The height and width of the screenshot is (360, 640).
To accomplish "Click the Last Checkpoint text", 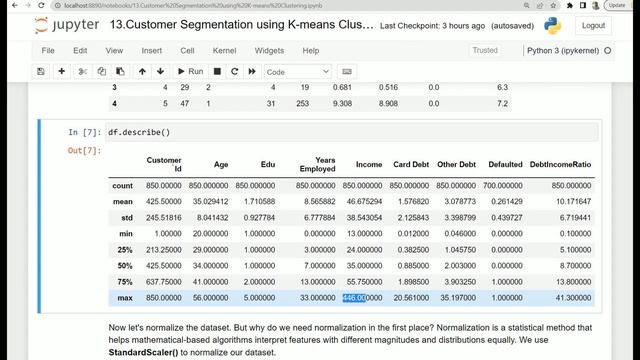I will (x=432, y=26).
